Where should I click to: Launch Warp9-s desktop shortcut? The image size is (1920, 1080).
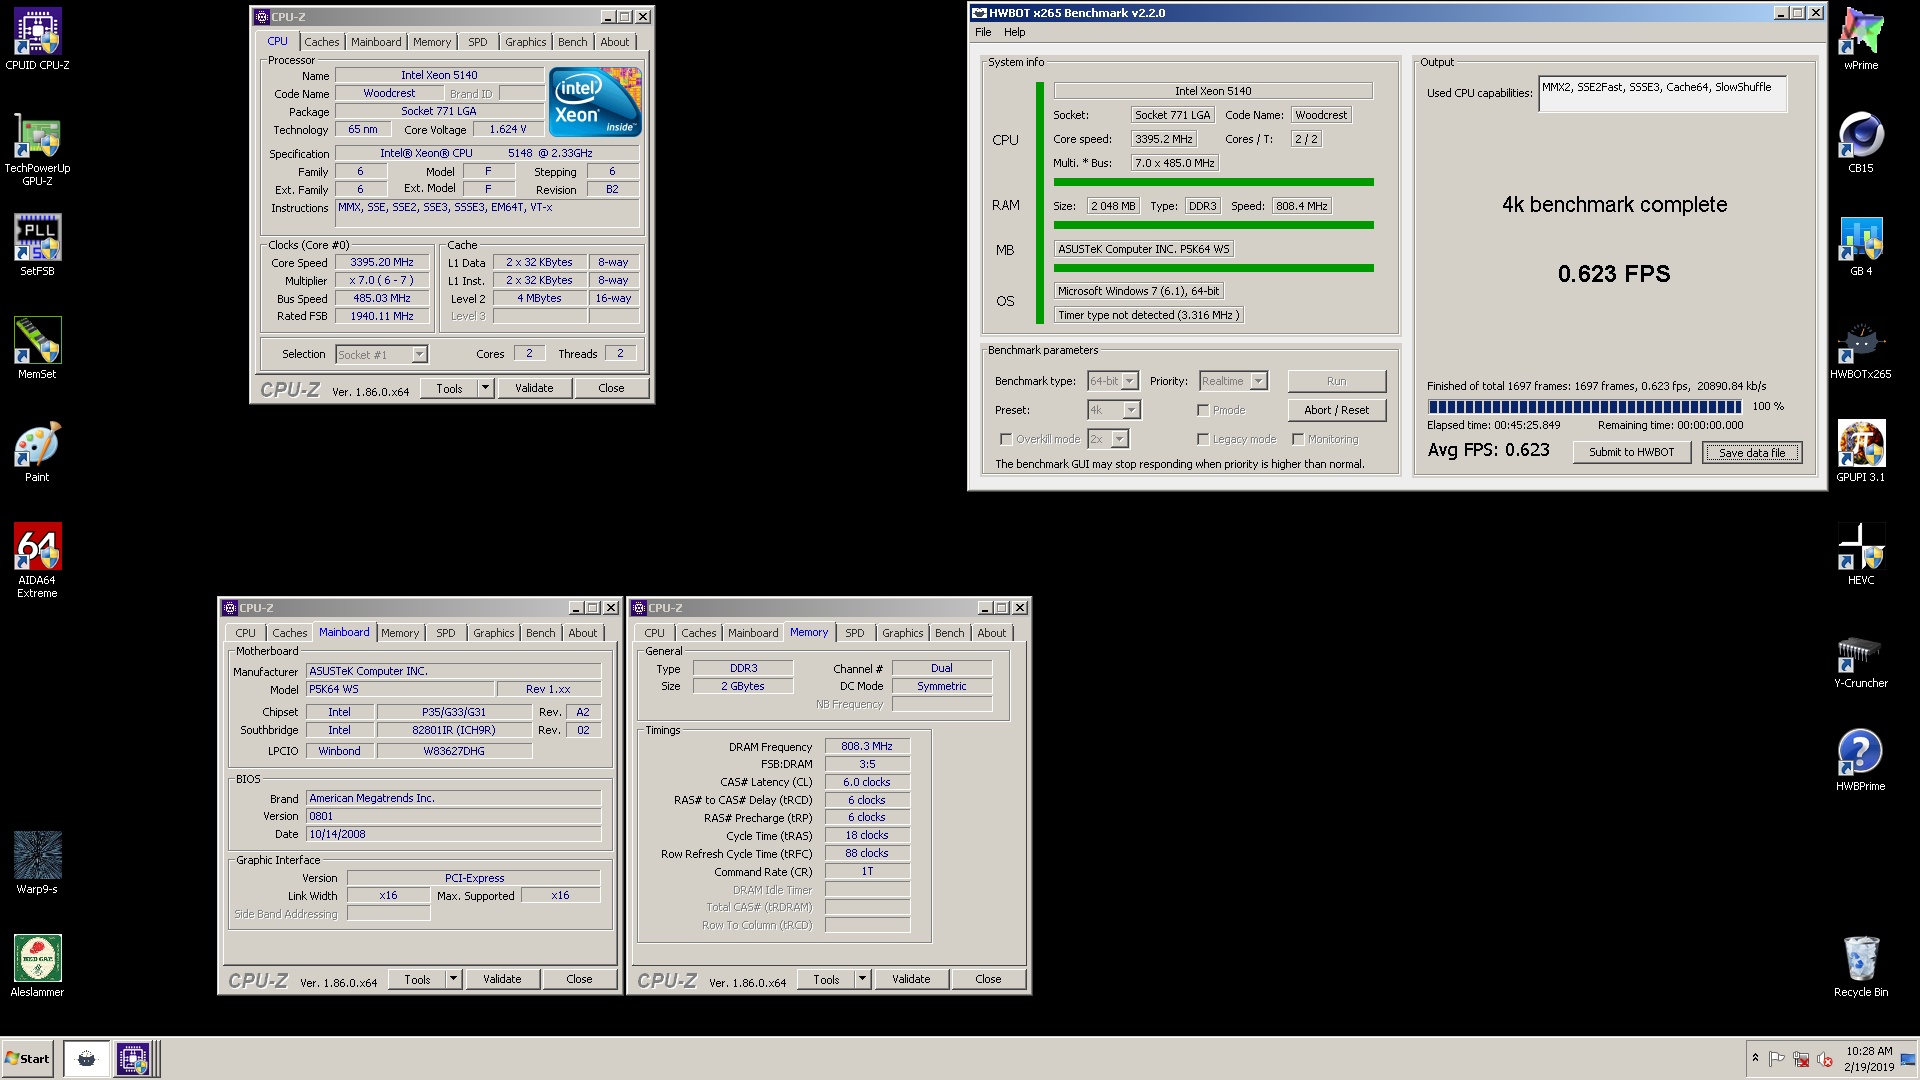[37, 862]
